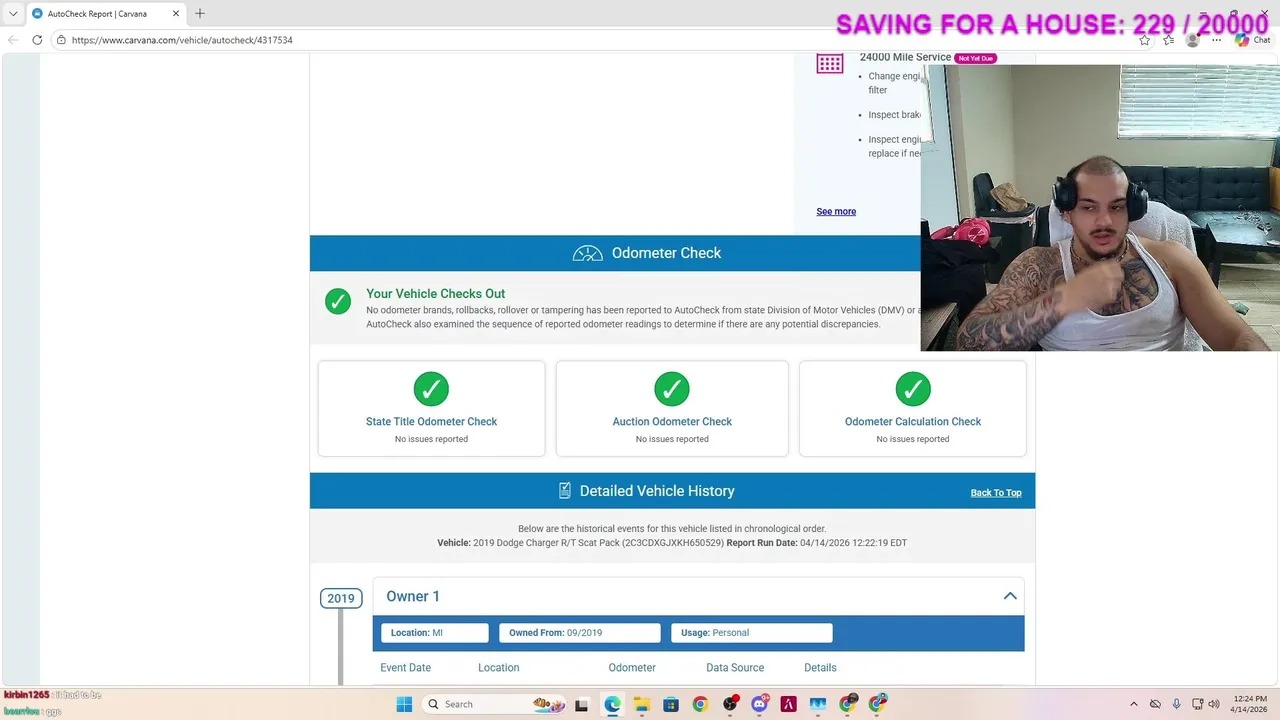Click State Title Odometer Check checkmark
The image size is (1280, 720).
(x=431, y=389)
